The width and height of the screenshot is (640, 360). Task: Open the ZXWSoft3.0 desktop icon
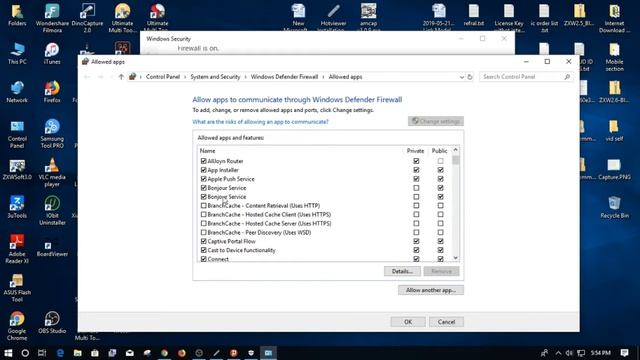(17, 169)
